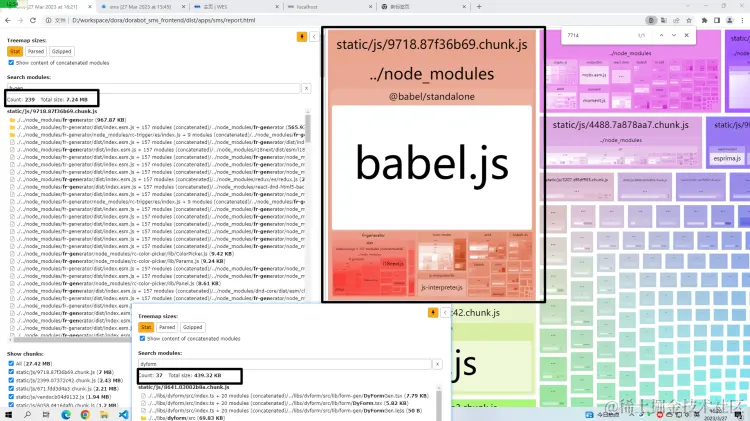Uncheck the vendor js (1.94 MB) checkbox
This screenshot has width=750, height=421.
[11, 397]
